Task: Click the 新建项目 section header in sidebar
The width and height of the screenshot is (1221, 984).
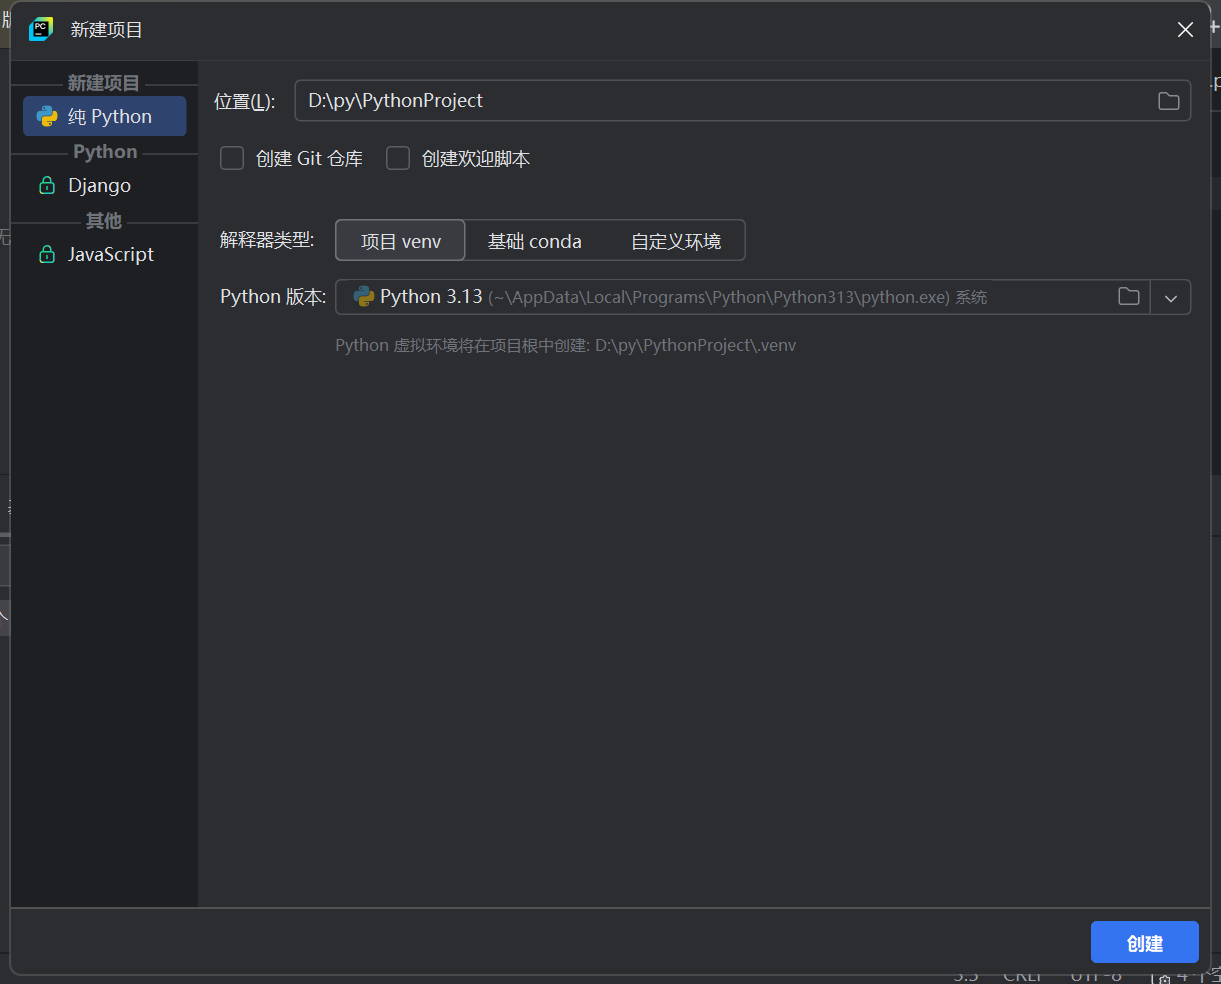Action: click(x=104, y=83)
